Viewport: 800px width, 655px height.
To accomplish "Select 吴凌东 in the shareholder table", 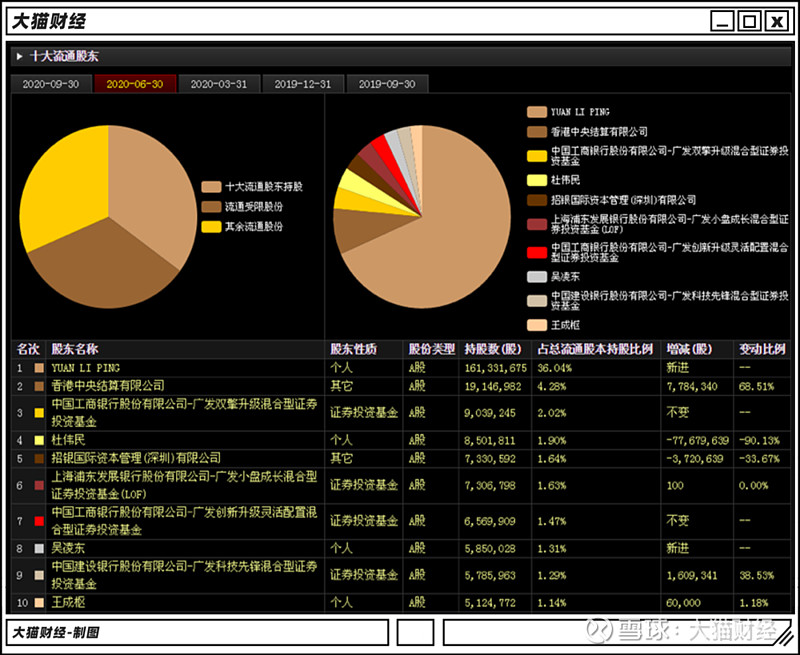I will click(x=68, y=548).
